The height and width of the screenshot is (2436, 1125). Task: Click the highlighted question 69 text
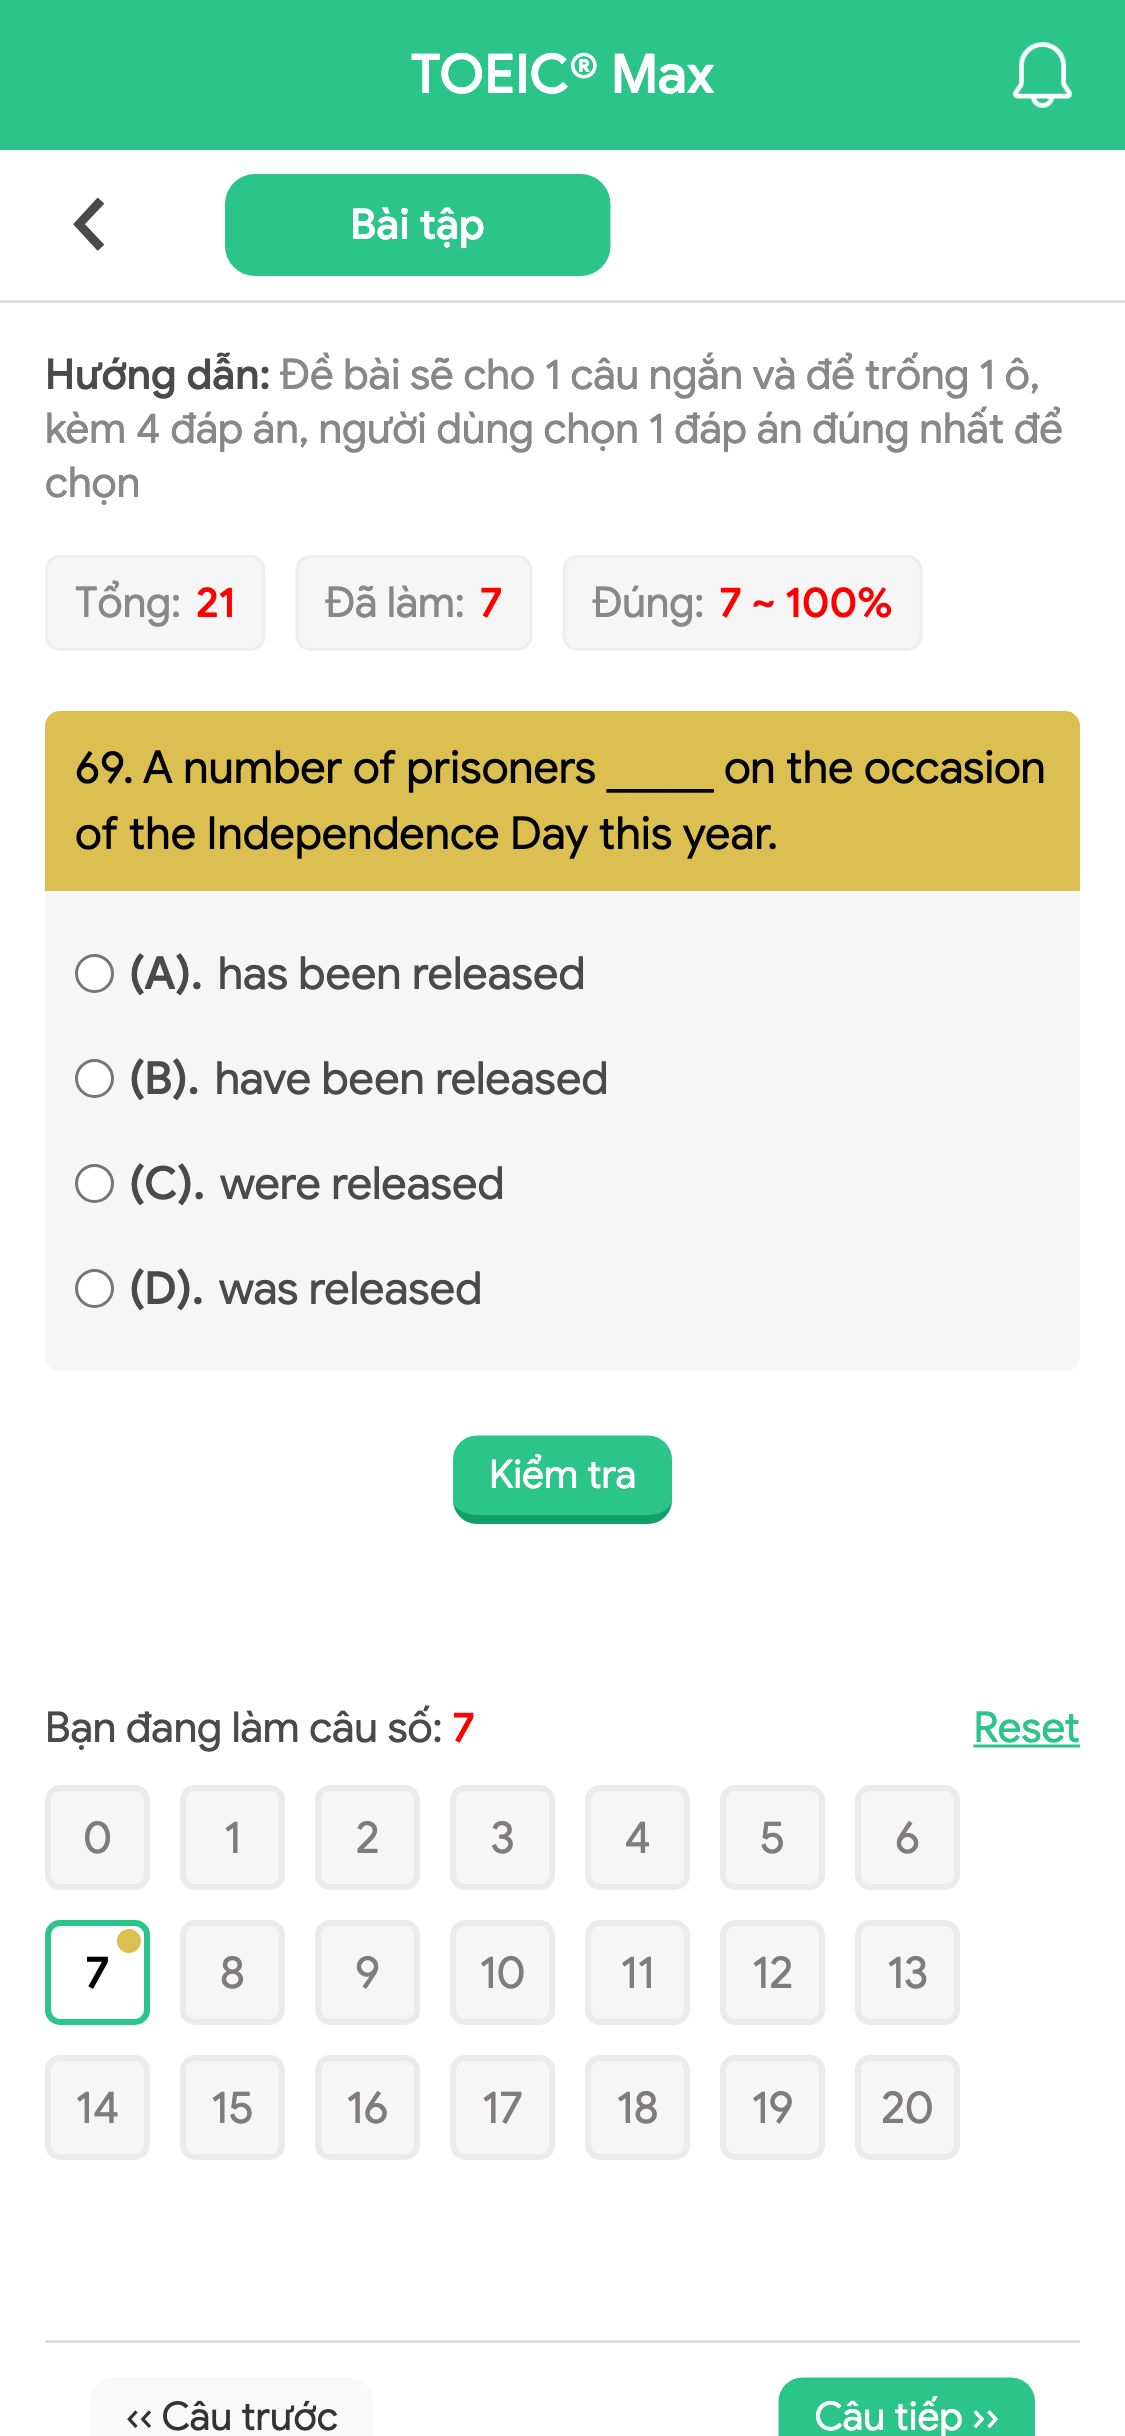562,800
